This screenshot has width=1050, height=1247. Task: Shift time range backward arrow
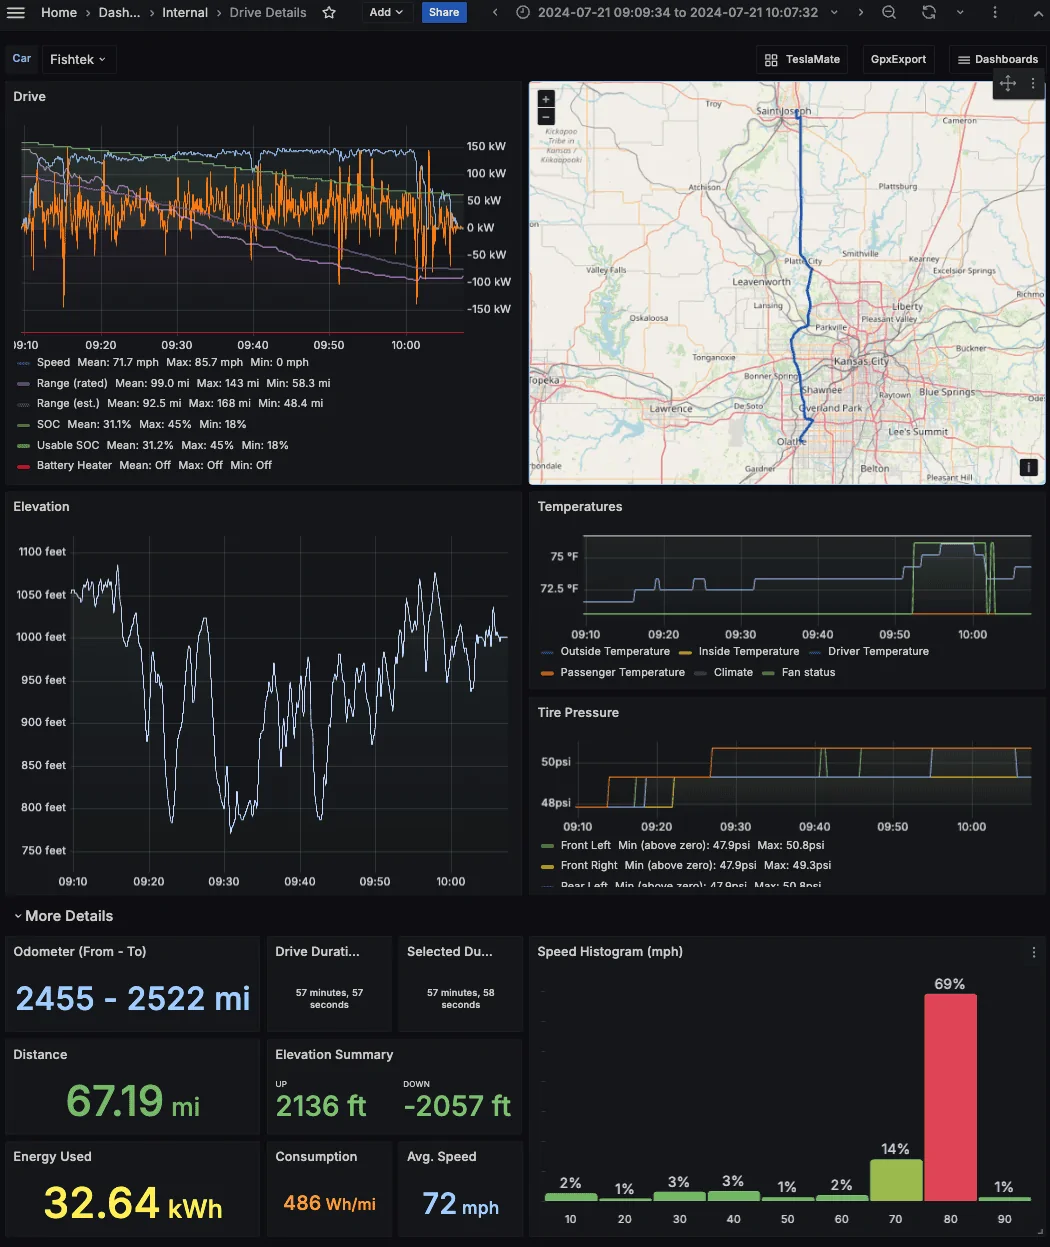pos(496,13)
